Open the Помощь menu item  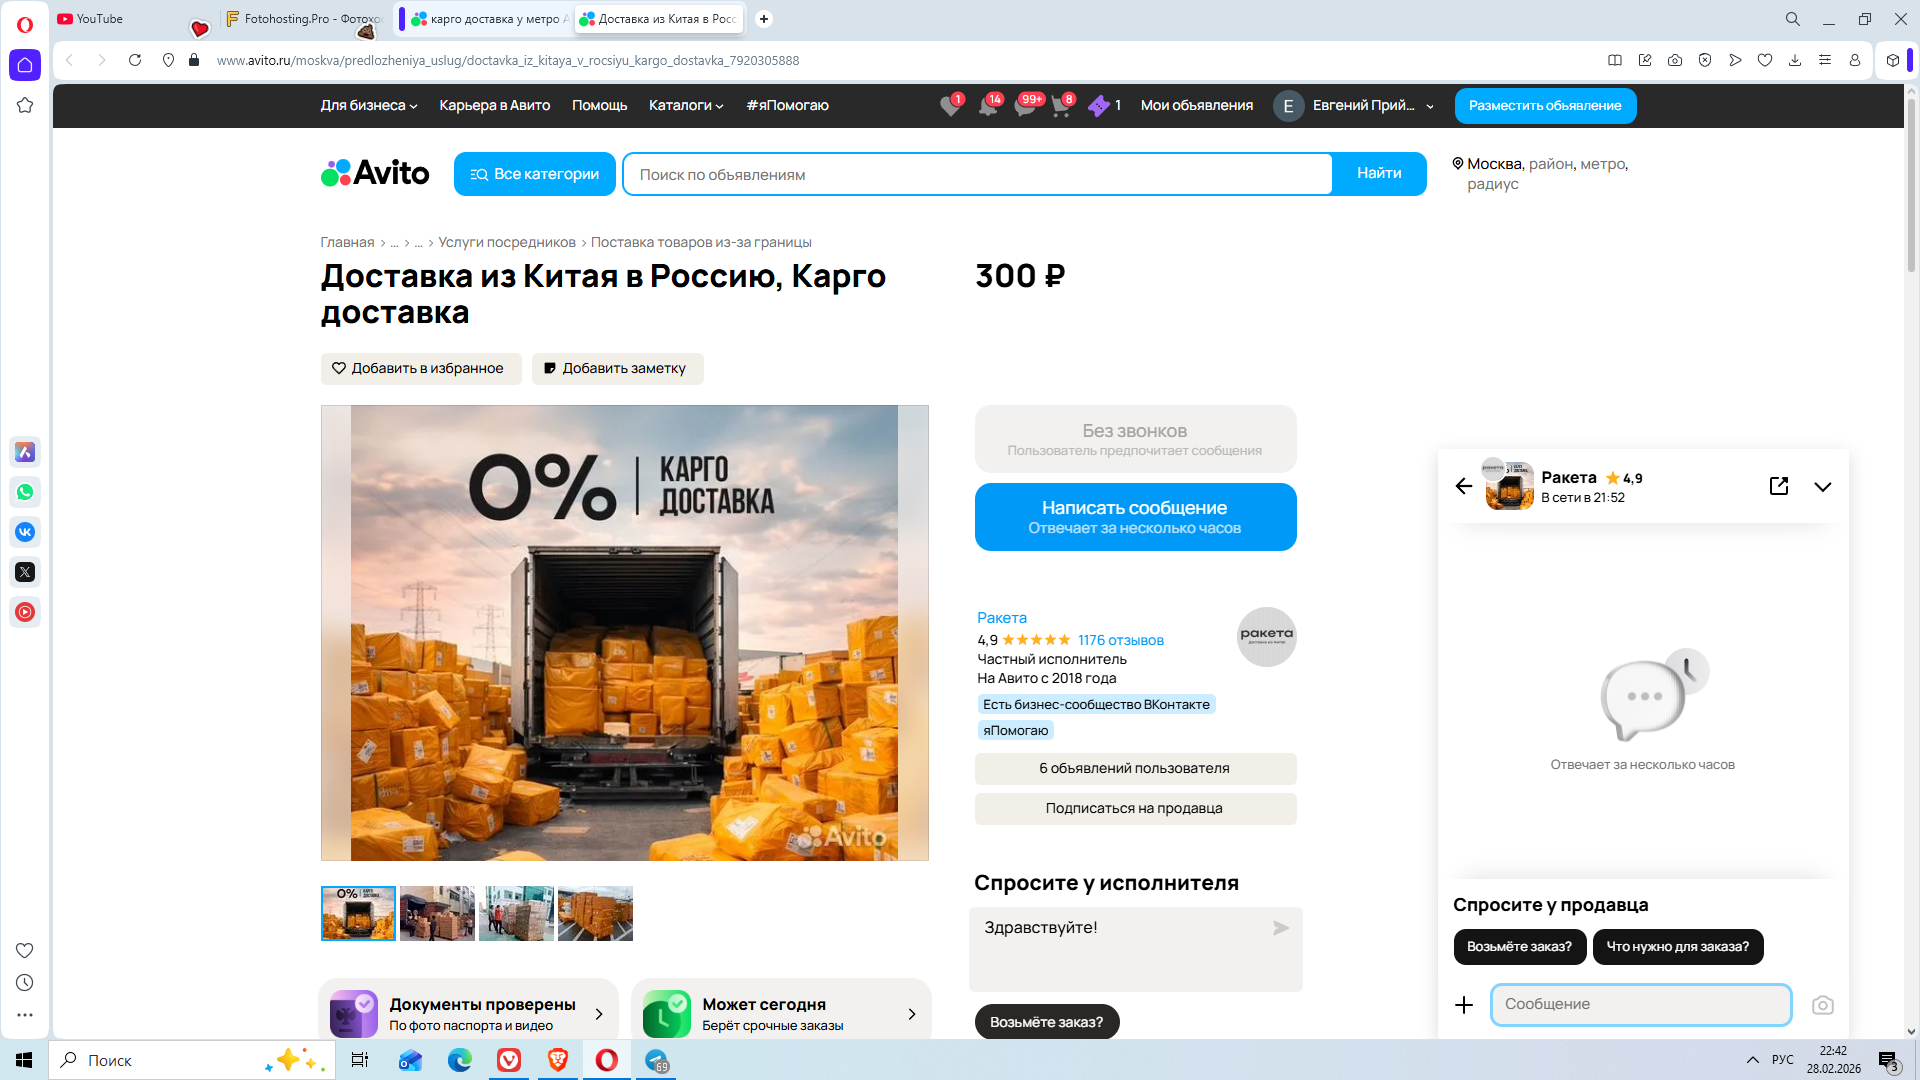[x=599, y=106]
